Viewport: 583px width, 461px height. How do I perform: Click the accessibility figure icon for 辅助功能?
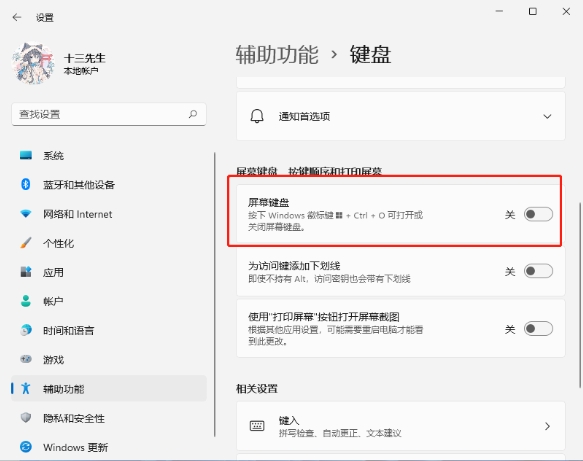pyautogui.click(x=26, y=388)
